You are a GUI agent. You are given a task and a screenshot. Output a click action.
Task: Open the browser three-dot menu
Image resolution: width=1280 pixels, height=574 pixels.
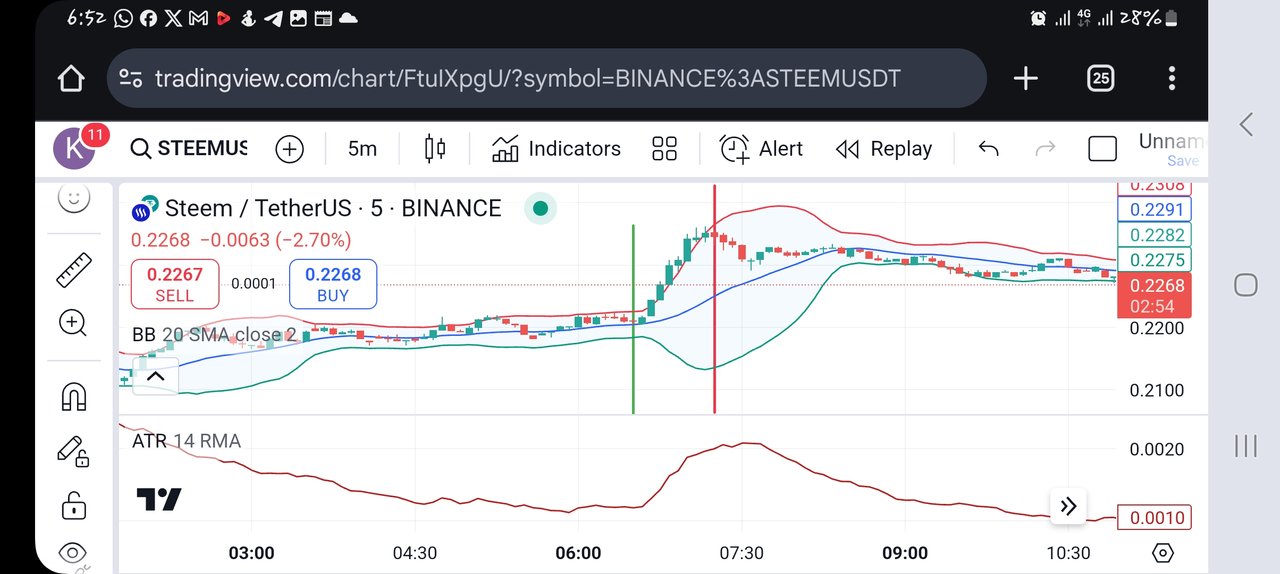pos(1171,79)
